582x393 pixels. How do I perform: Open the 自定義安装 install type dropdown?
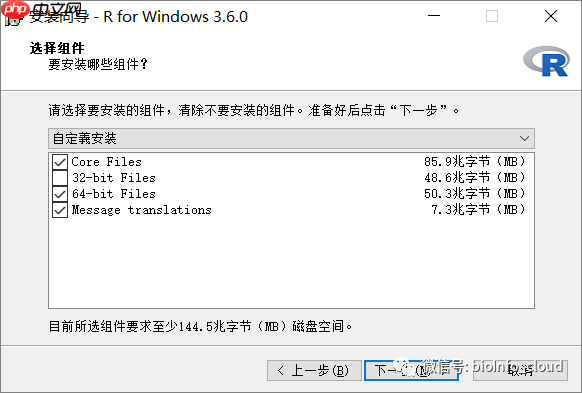[x=291, y=138]
